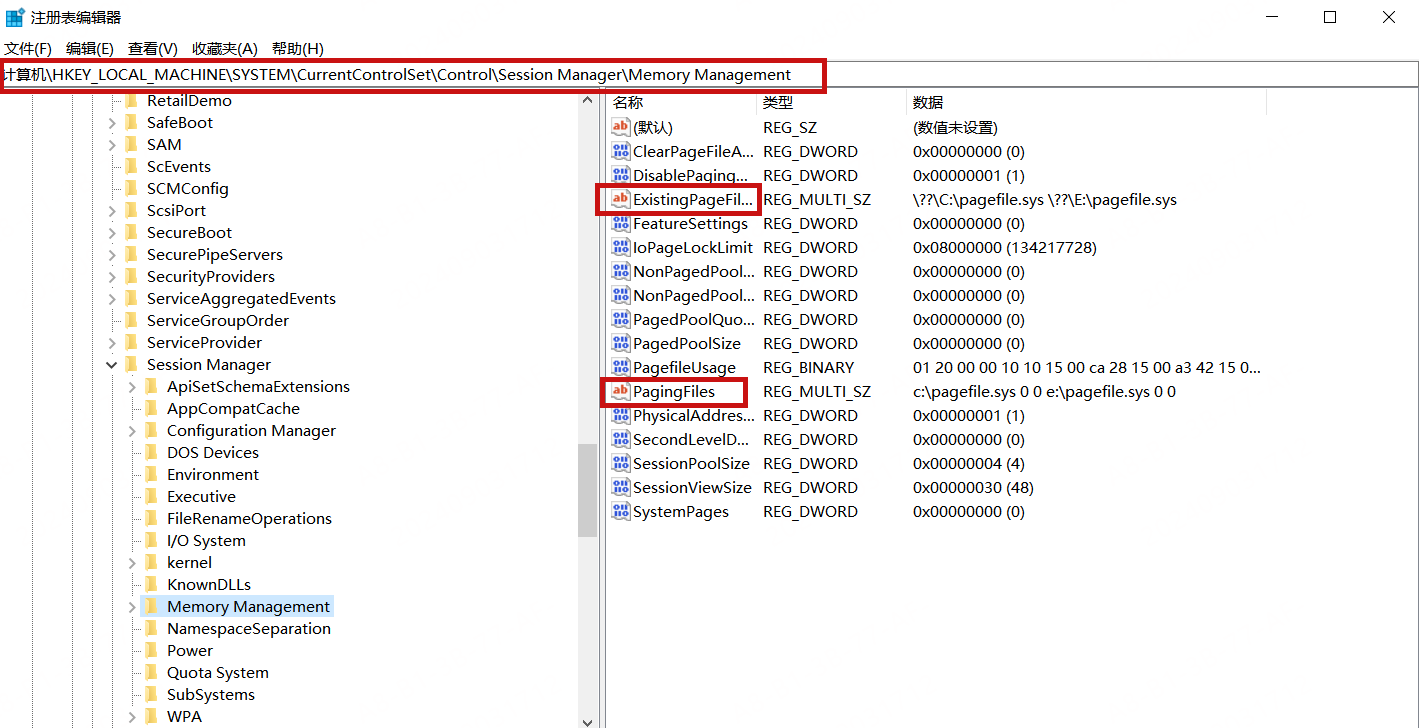Click the PagefileUsage binary value icon
The image size is (1419, 728).
tap(620, 368)
